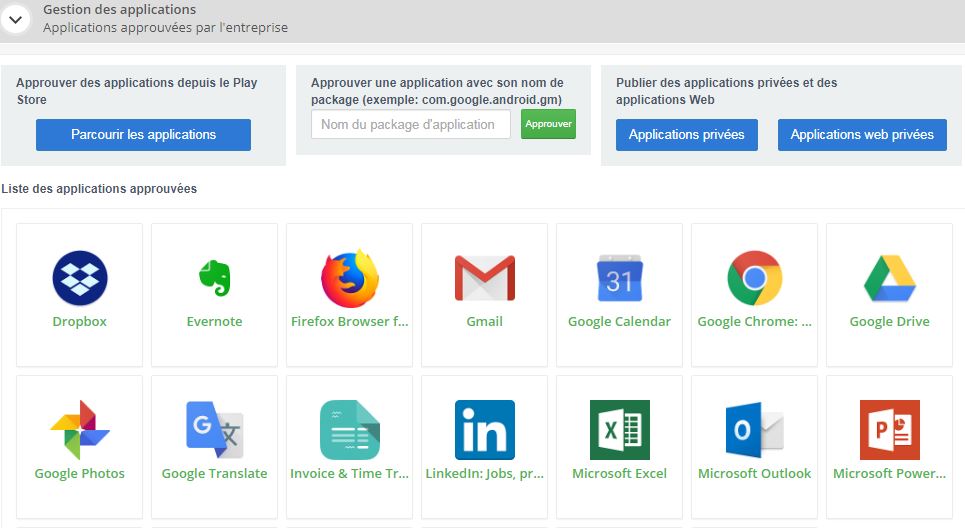Click the Google Chrome: ... label
Viewport: 965px width, 528px height.
click(755, 322)
